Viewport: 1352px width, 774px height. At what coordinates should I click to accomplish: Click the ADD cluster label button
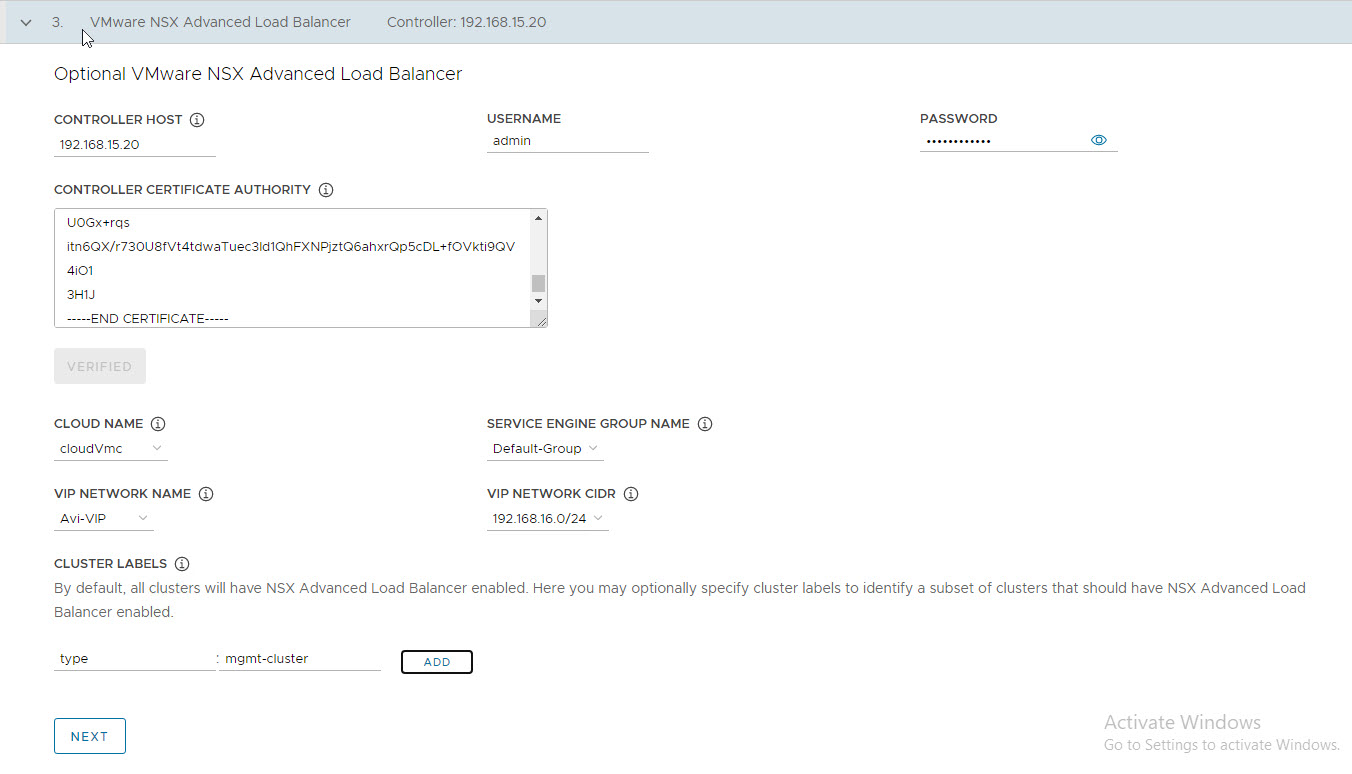[x=436, y=662]
